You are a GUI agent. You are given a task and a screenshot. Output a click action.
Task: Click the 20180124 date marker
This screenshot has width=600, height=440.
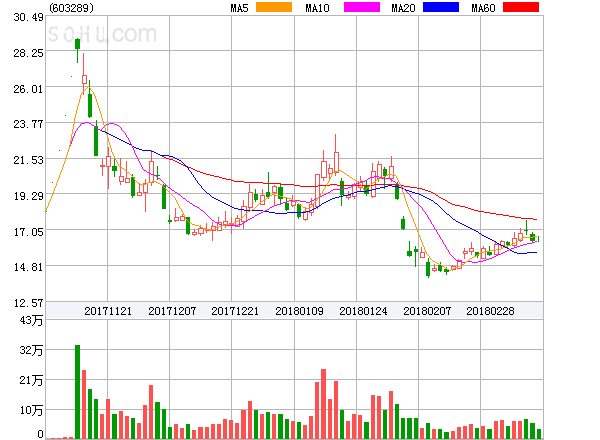pos(363,311)
